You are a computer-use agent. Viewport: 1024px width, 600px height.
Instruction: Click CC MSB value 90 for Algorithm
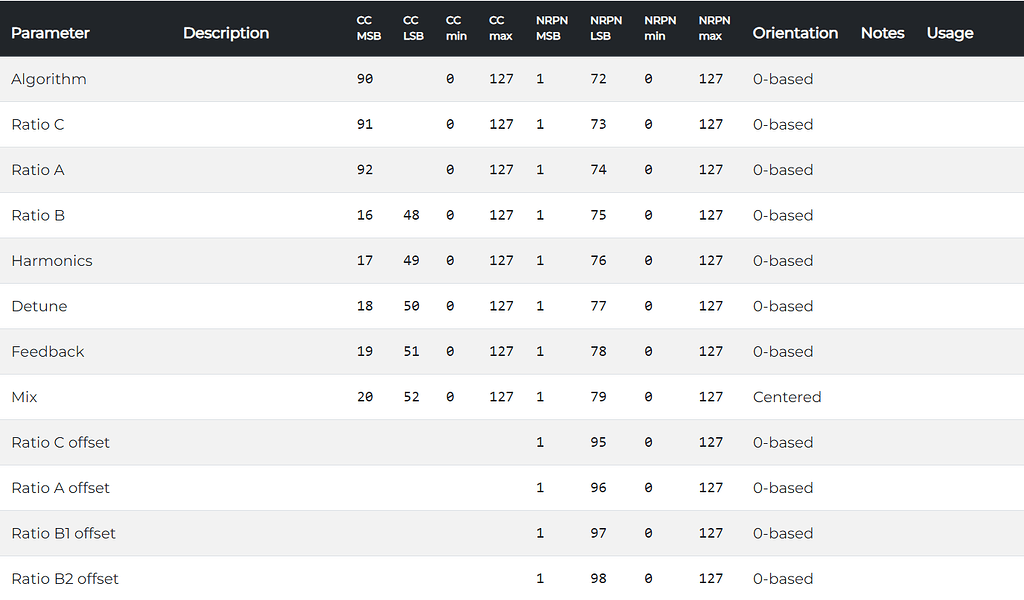365,79
